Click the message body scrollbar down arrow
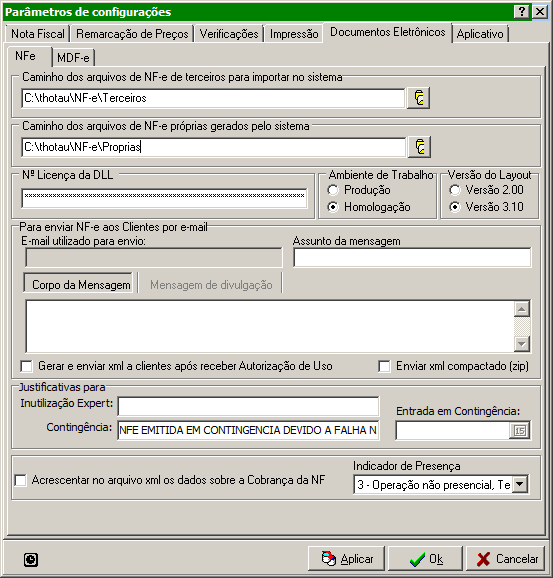The width and height of the screenshot is (553, 578). 522,344
